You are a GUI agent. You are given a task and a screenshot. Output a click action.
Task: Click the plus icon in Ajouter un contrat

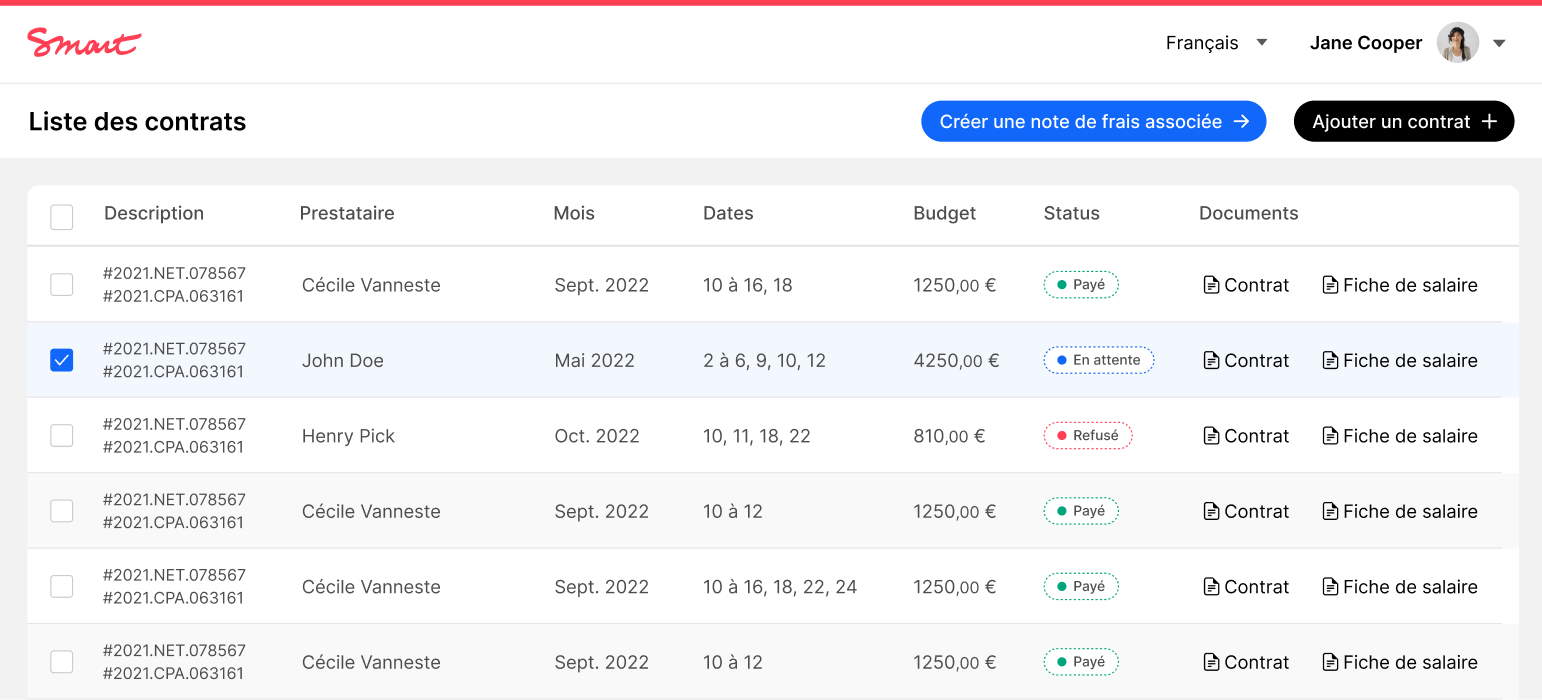tap(1489, 122)
